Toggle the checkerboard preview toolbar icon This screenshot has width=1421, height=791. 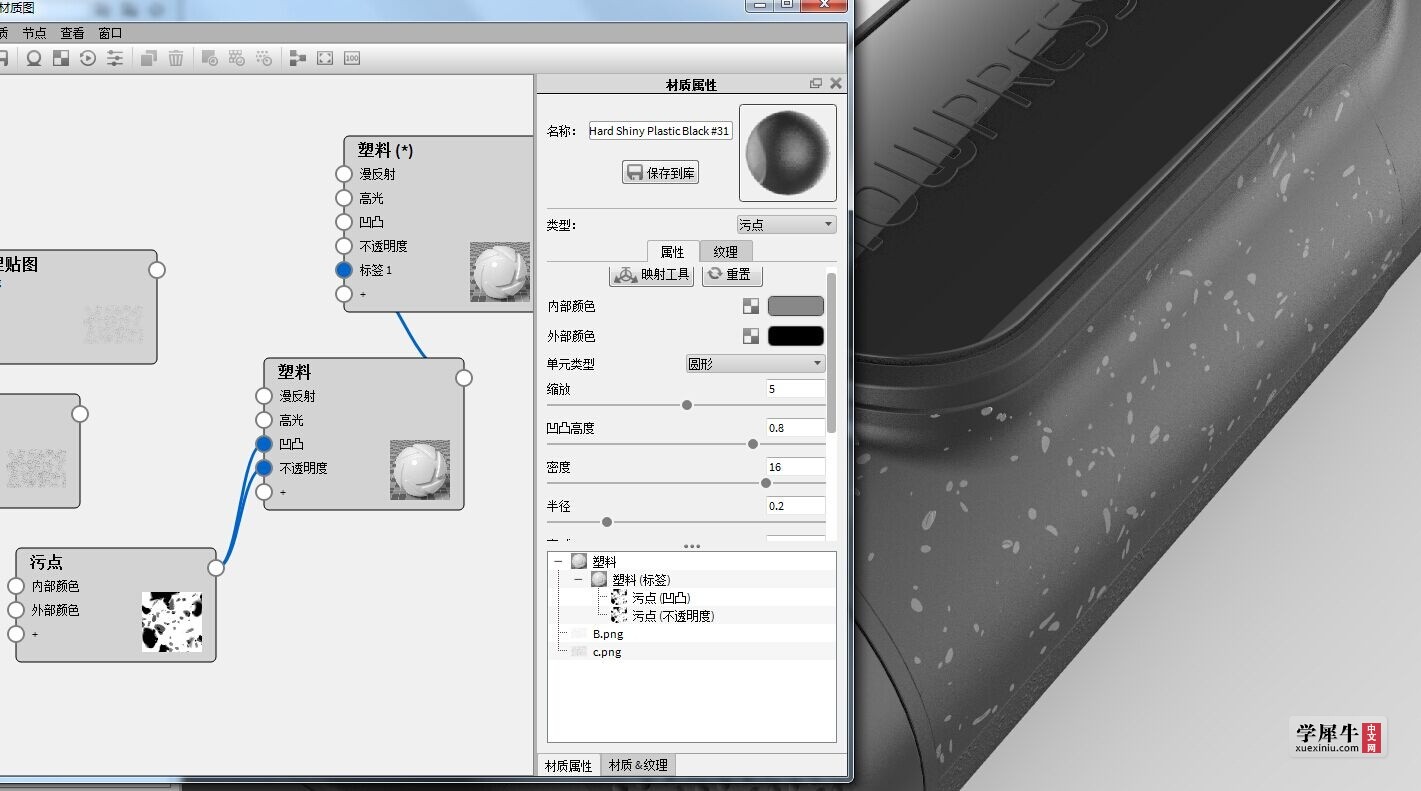pos(61,58)
